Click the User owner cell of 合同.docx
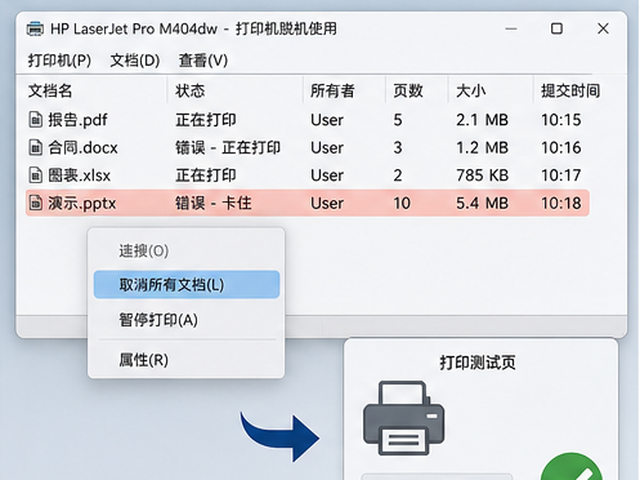Image resolution: width=640 pixels, height=480 pixels. [327, 148]
